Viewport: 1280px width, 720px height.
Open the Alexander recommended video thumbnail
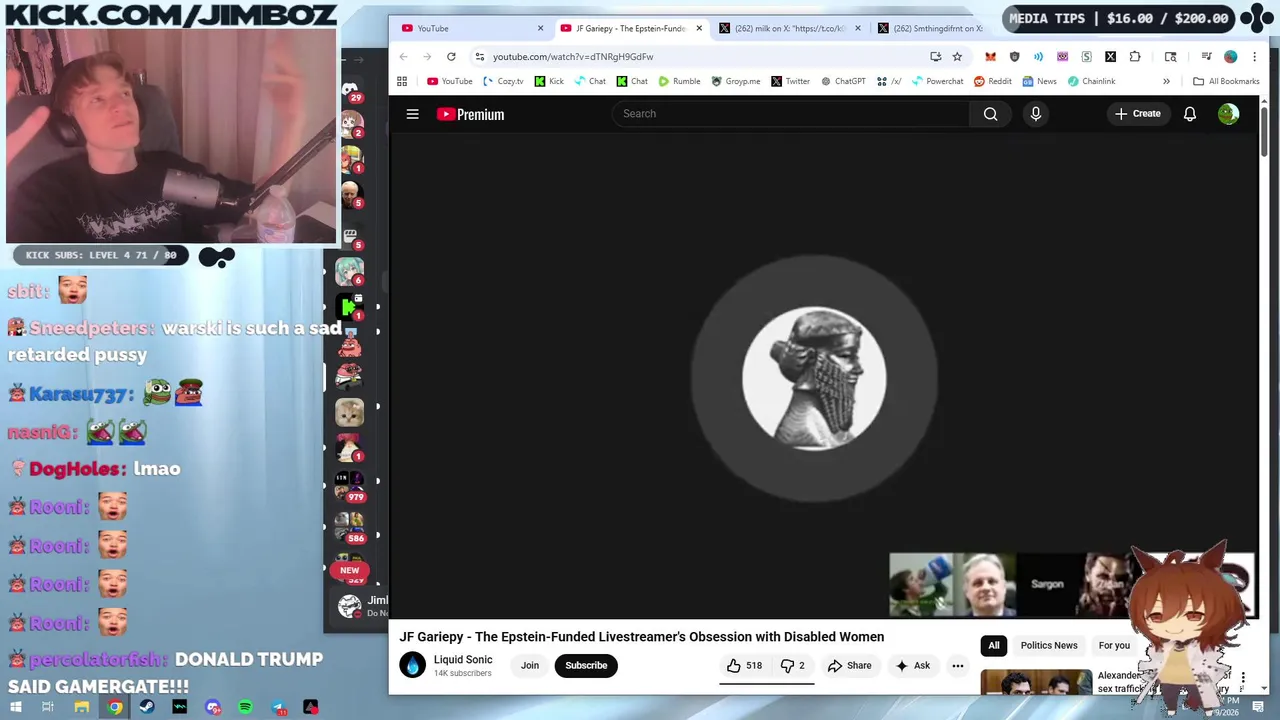click(1036, 682)
